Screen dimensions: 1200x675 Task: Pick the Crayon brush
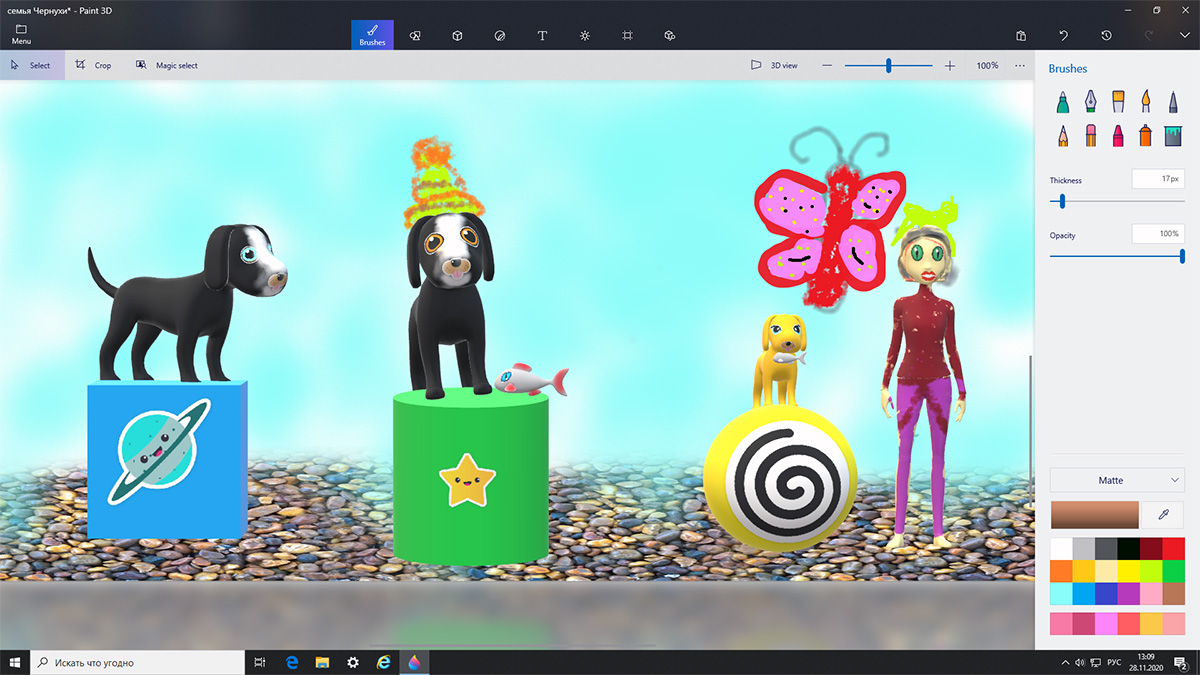[x=1118, y=135]
